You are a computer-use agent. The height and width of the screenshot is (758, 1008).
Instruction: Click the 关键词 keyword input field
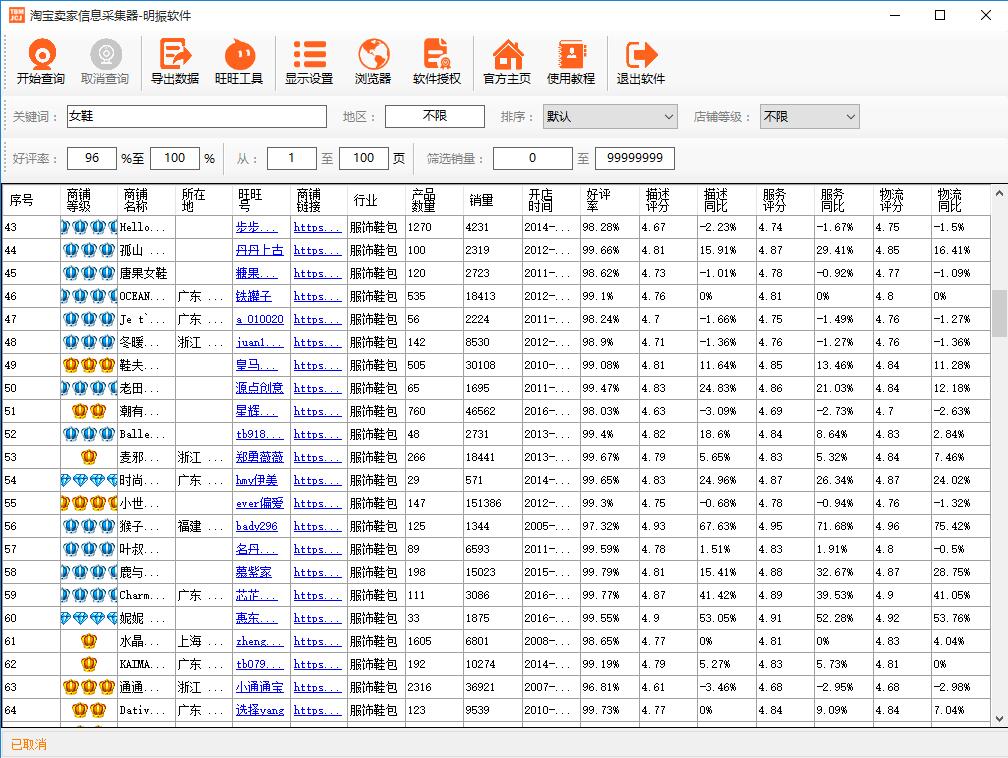pos(196,117)
